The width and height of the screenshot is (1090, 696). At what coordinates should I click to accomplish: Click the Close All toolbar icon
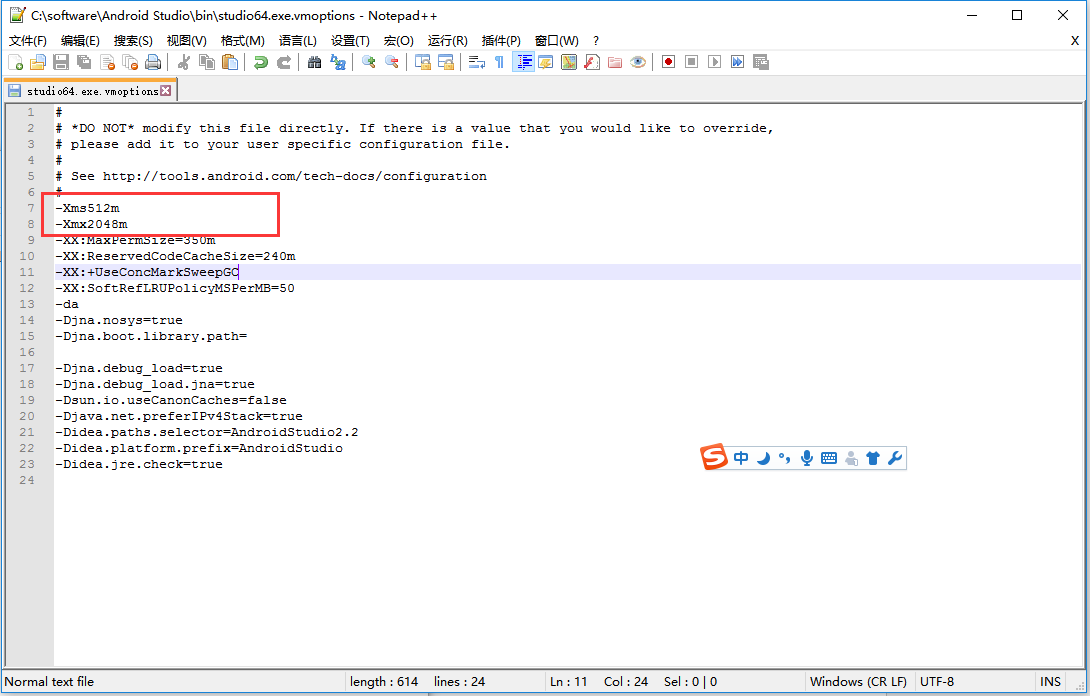pyautogui.click(x=130, y=63)
